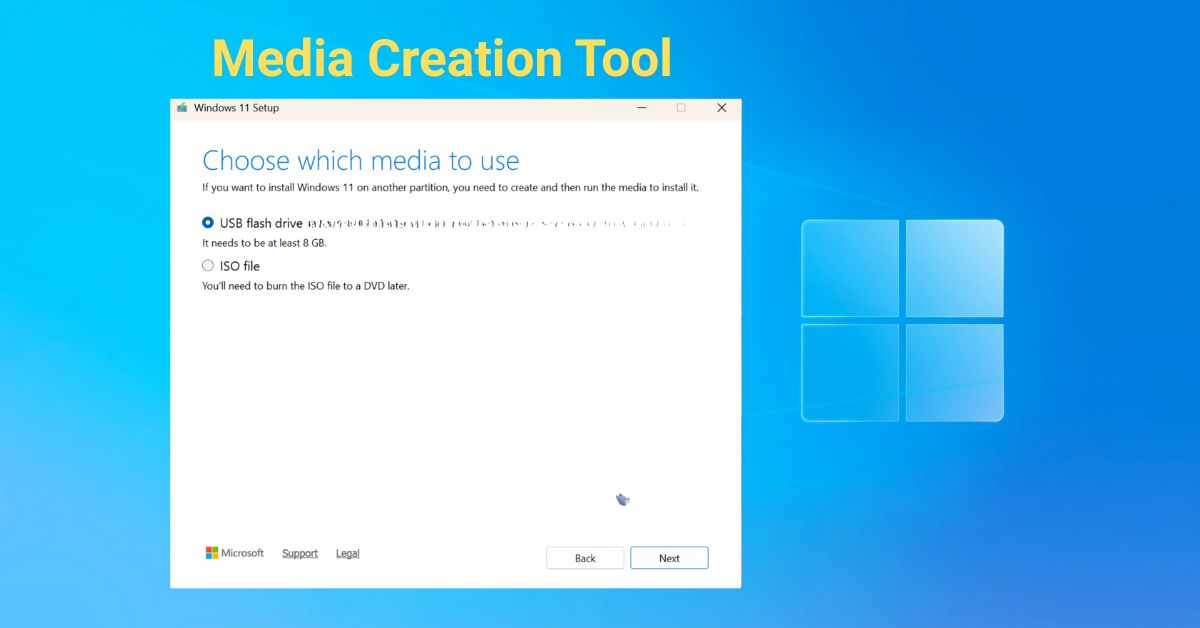The width and height of the screenshot is (1200, 628).
Task: Click the top-left pane of the Windows logo
Action: [x=849, y=267]
